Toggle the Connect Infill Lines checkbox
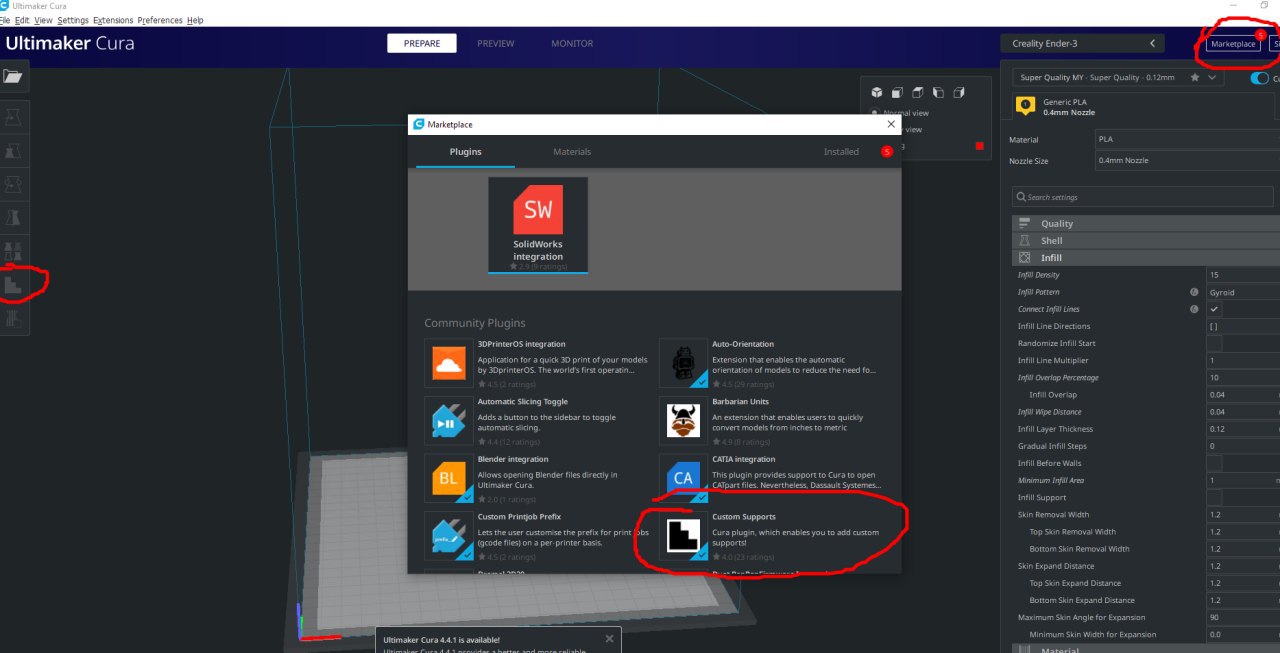Viewport: 1280px width, 653px height. point(1214,309)
